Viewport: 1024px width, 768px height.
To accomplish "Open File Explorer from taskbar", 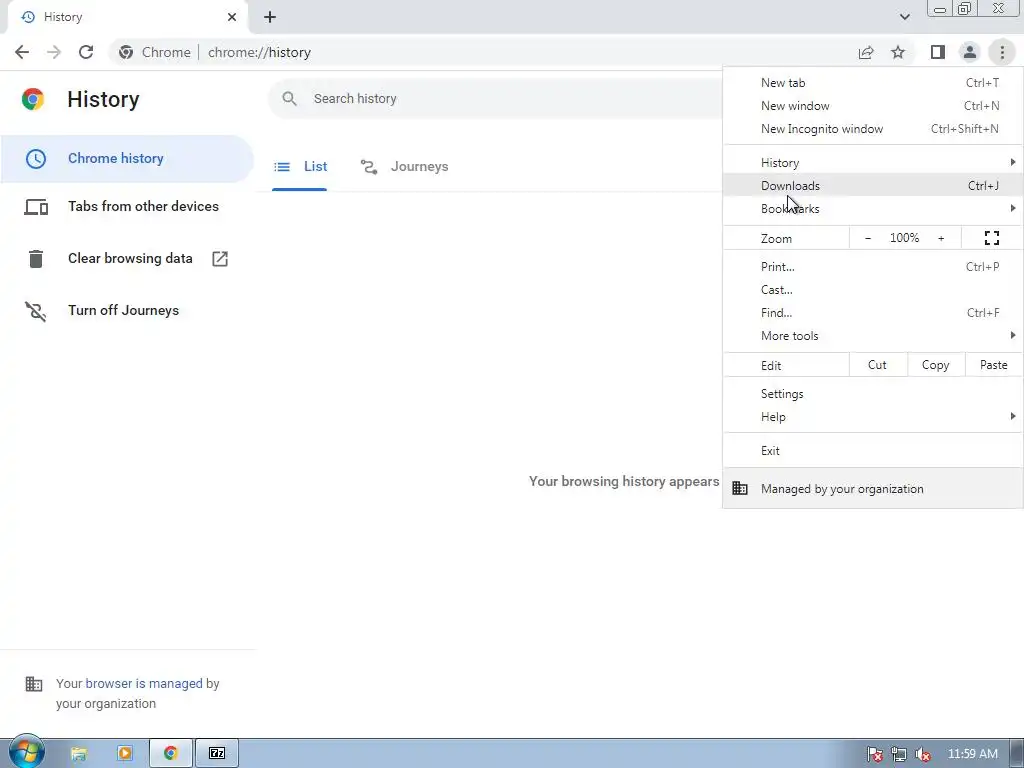I will (x=78, y=754).
